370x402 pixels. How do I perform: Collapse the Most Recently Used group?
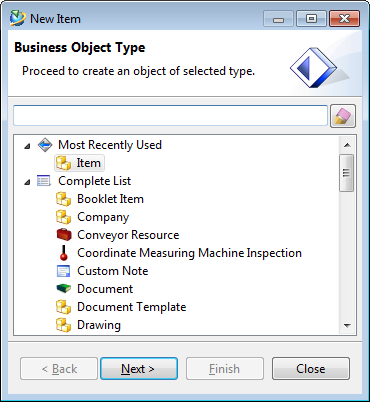coord(27,146)
